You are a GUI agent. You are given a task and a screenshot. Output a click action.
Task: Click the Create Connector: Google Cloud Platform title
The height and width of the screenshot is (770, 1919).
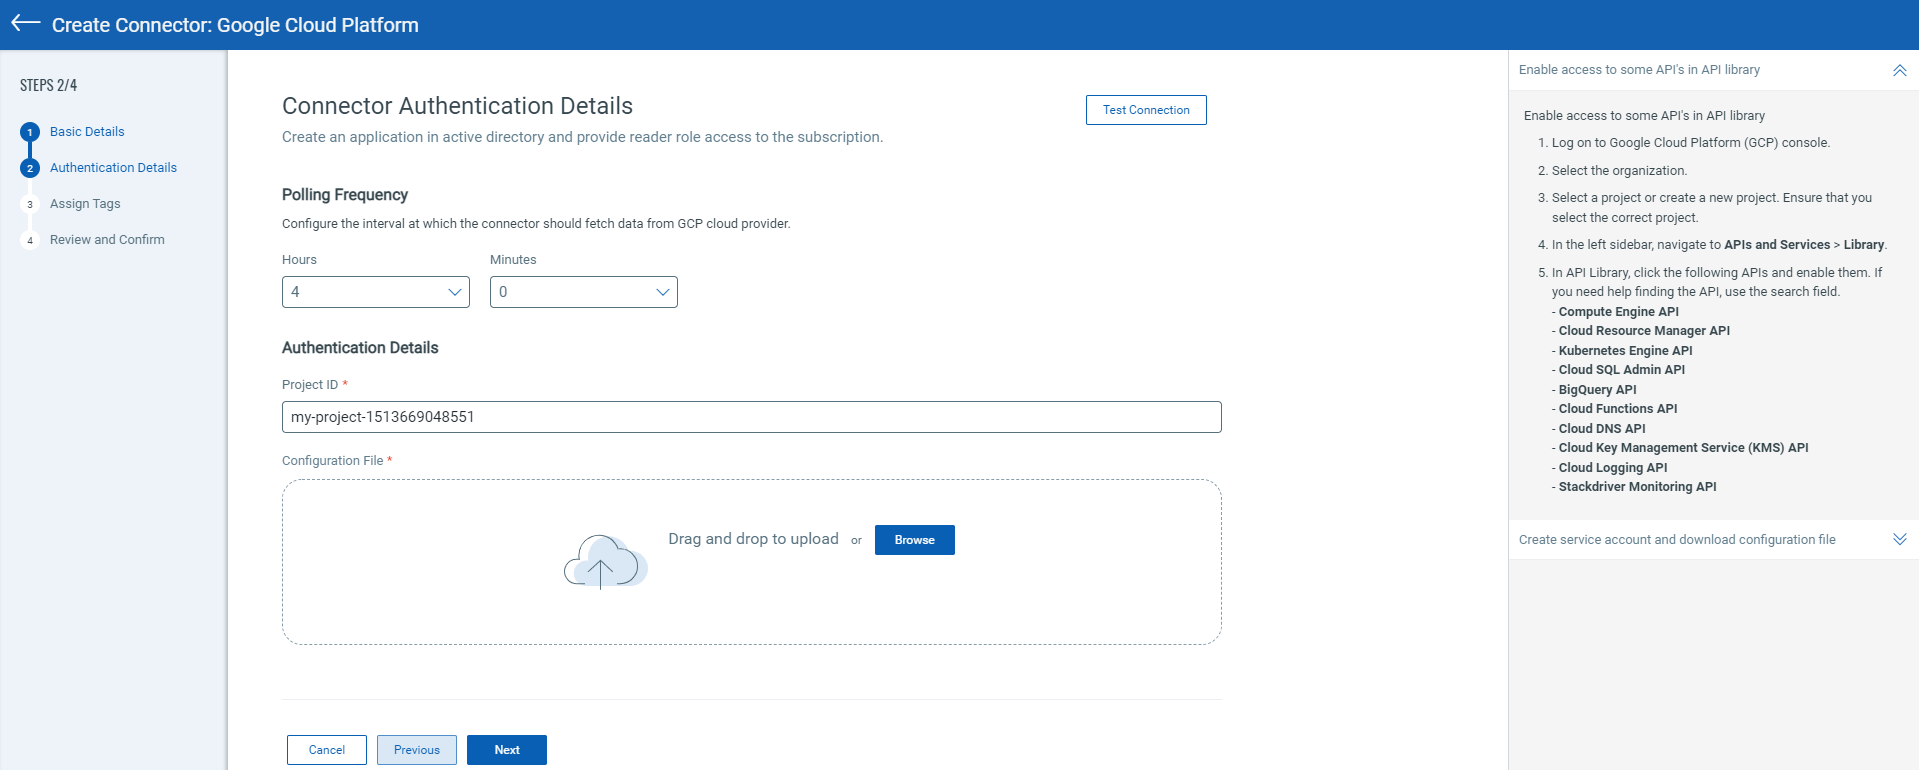tap(235, 25)
